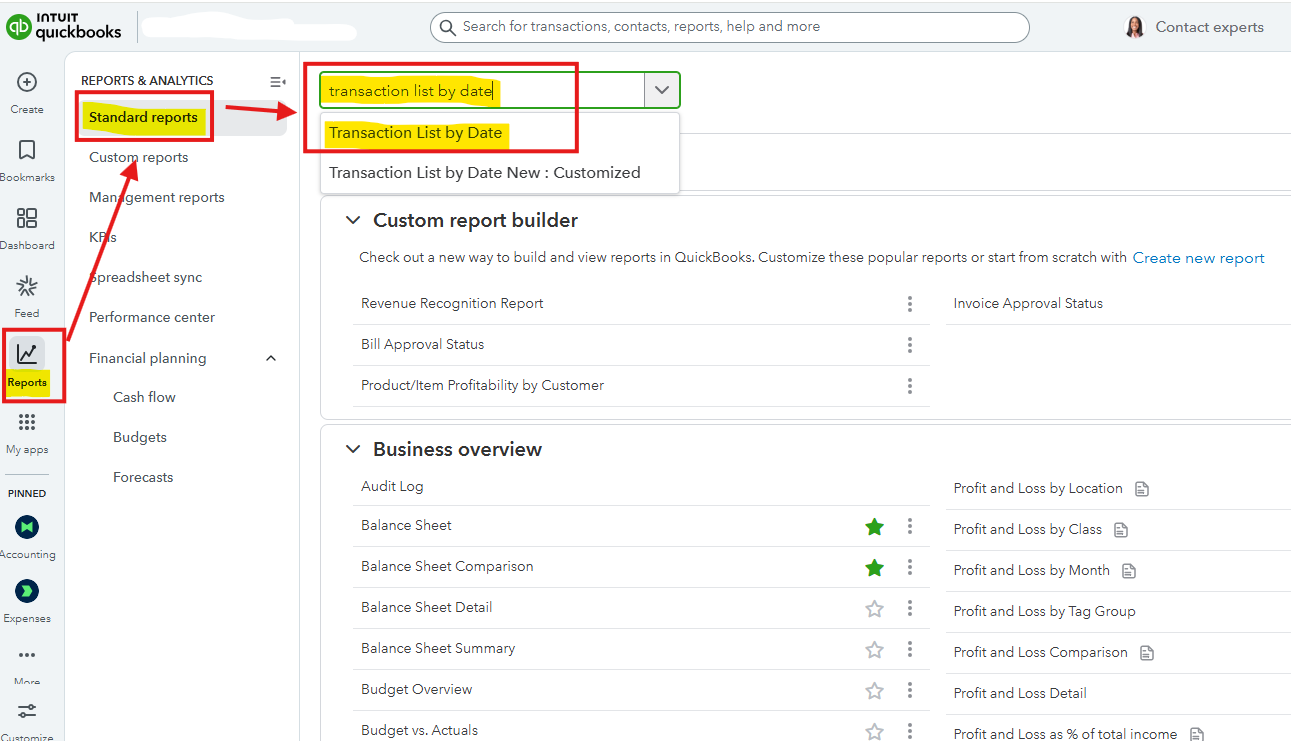Image resolution: width=1291 pixels, height=741 pixels.
Task: Unfavorite the Balance Sheet report star
Action: [x=874, y=526]
